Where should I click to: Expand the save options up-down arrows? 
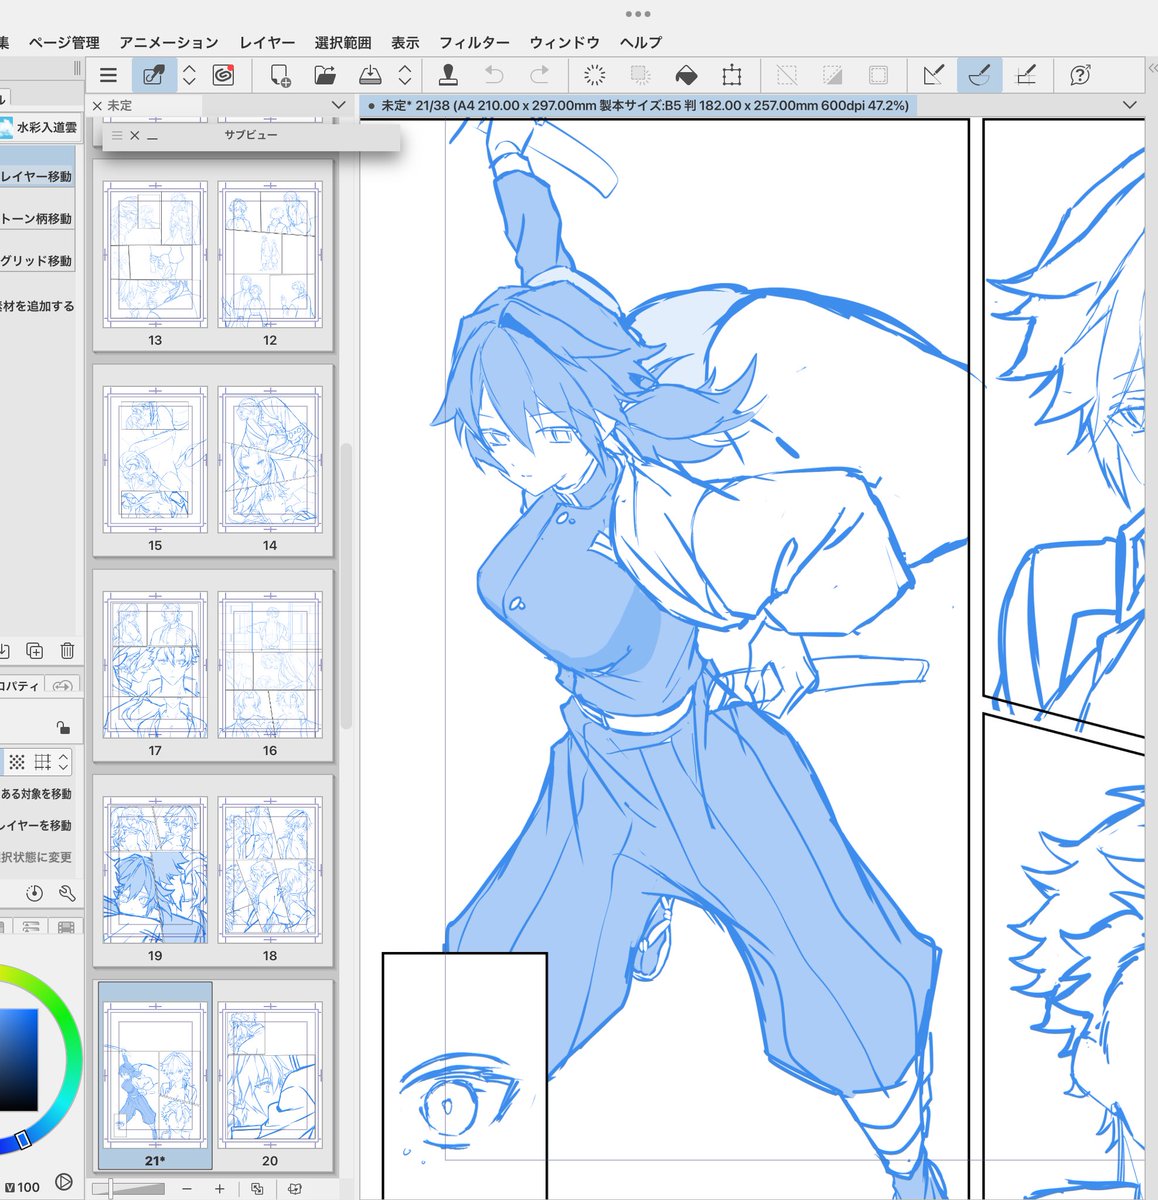[405, 75]
